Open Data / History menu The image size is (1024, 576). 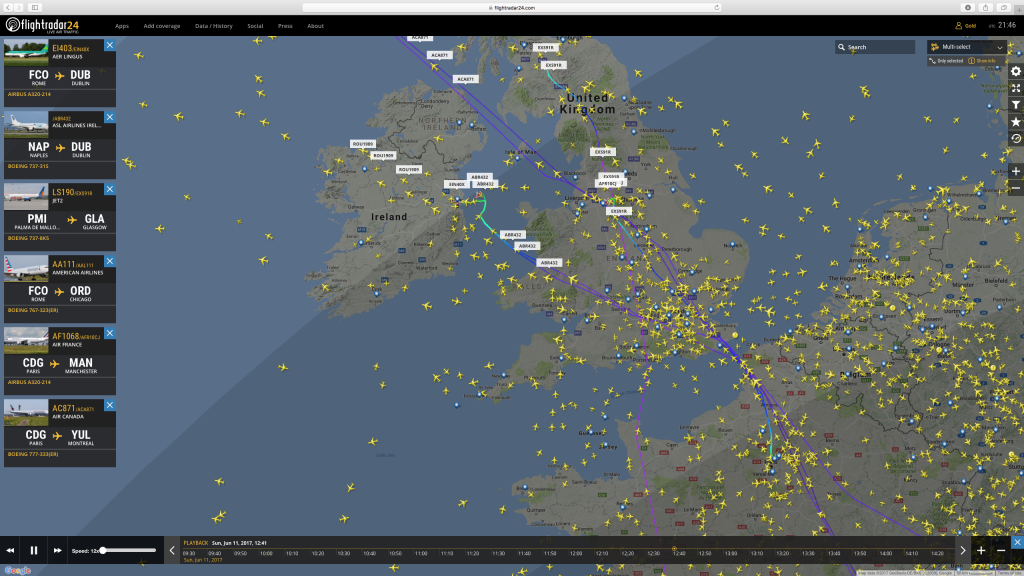coord(214,26)
